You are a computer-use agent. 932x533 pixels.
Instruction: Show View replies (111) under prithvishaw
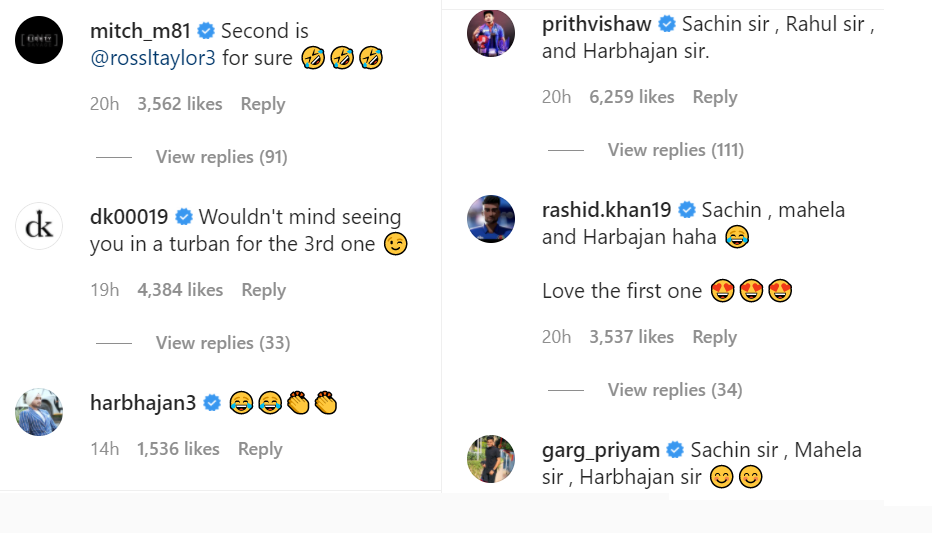pos(675,150)
